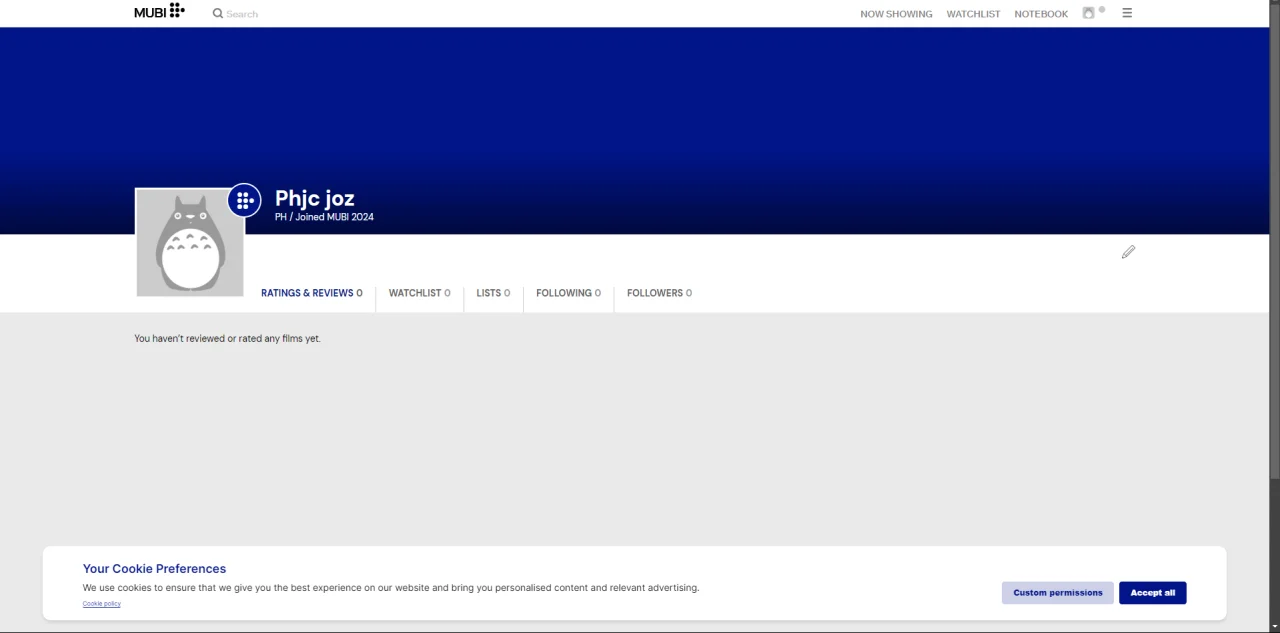1280x633 pixels.
Task: Click the 'Your Cookie Preferences' heading
Action: pos(154,569)
